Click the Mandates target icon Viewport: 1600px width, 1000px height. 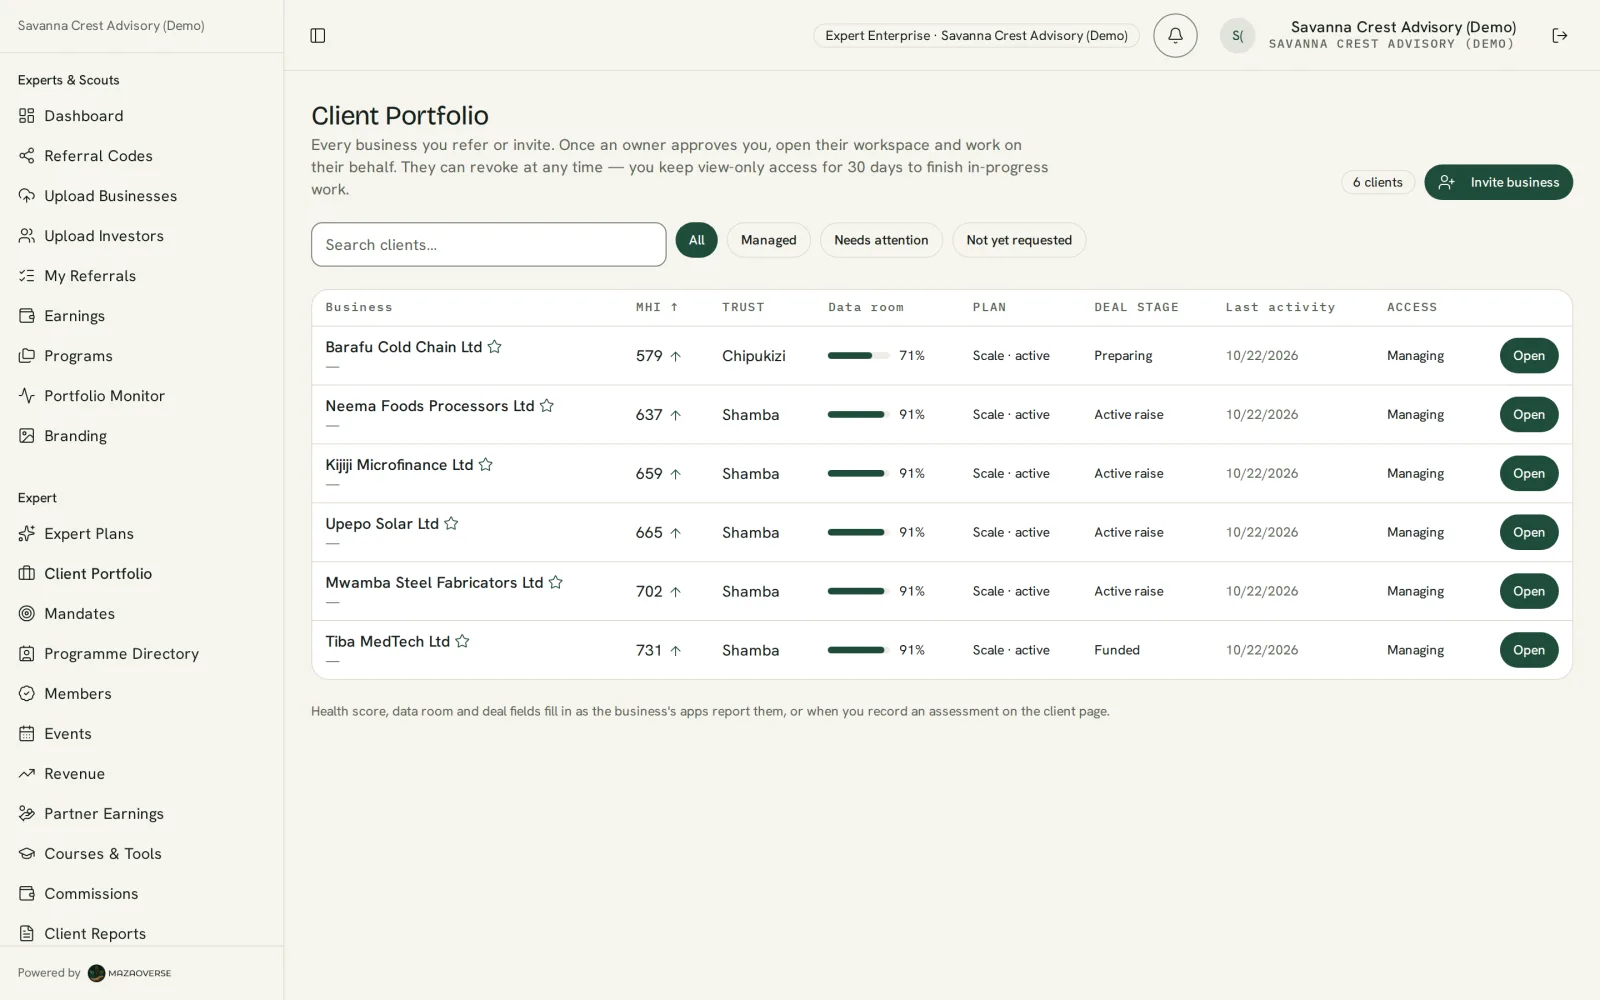click(27, 614)
